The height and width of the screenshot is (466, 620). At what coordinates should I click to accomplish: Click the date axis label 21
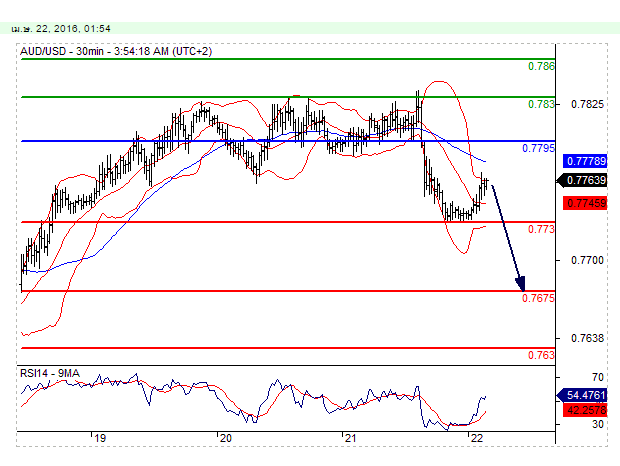pyautogui.click(x=350, y=438)
